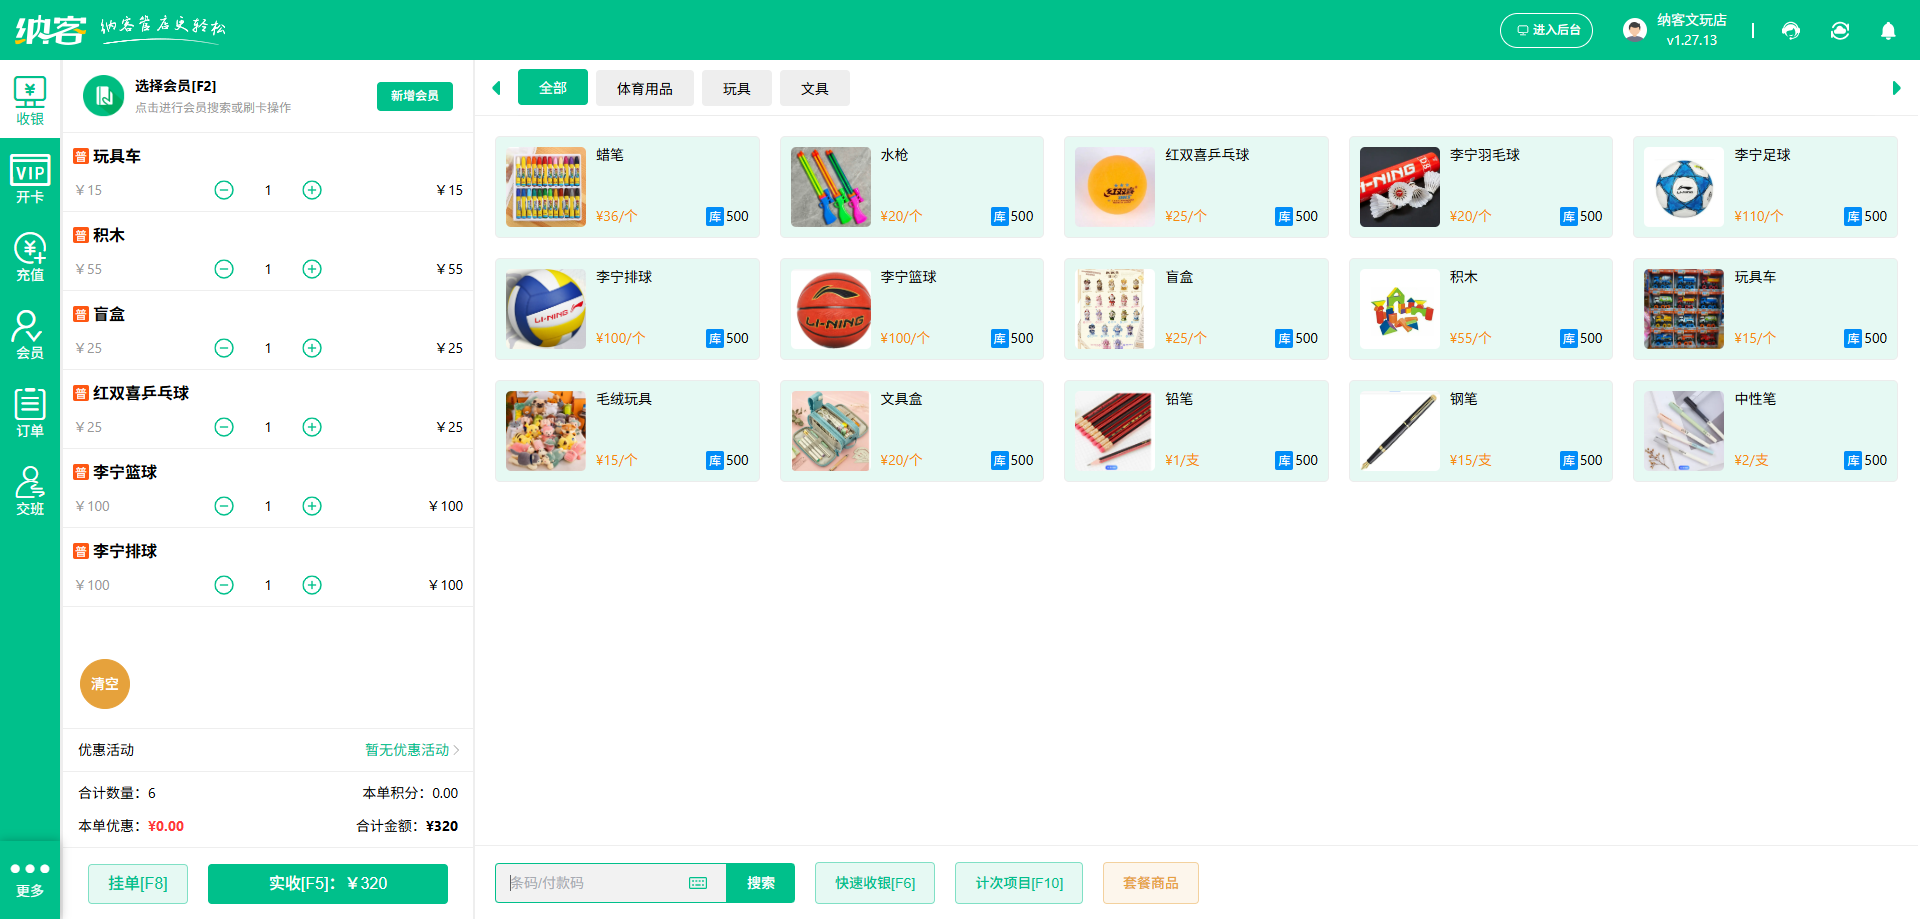Click the on-screen keyboard icon in barcode field
1920x919 pixels.
pyautogui.click(x=697, y=883)
